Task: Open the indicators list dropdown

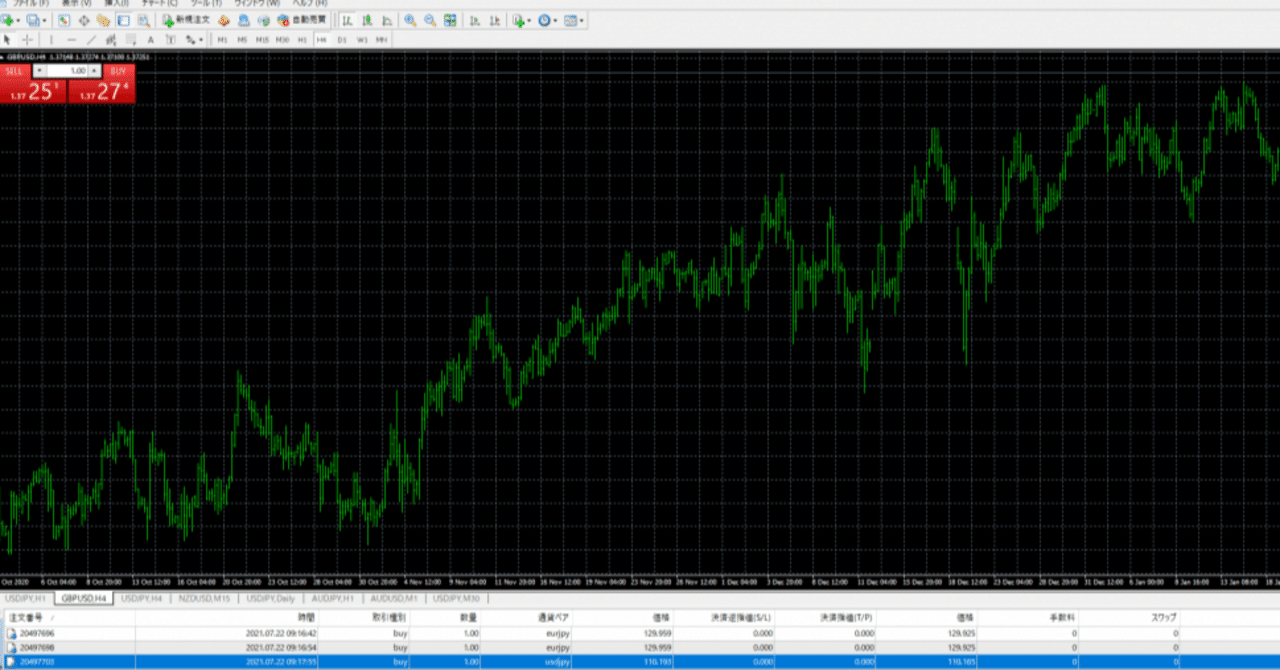Action: click(x=521, y=20)
